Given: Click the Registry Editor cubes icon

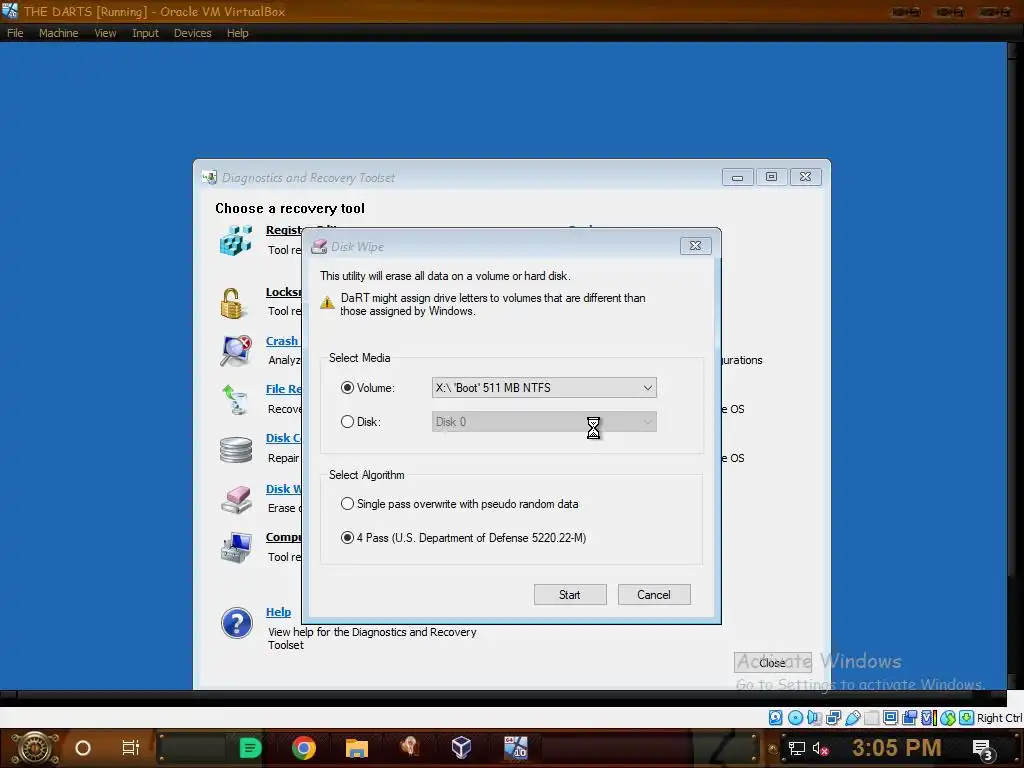Looking at the screenshot, I should [x=236, y=240].
